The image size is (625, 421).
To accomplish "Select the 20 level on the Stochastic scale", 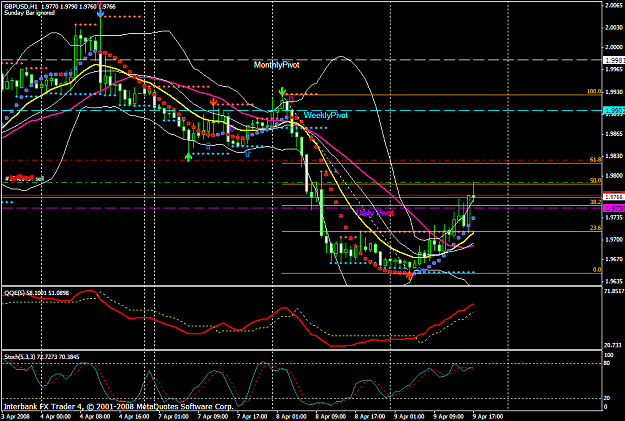I will click(x=608, y=398).
